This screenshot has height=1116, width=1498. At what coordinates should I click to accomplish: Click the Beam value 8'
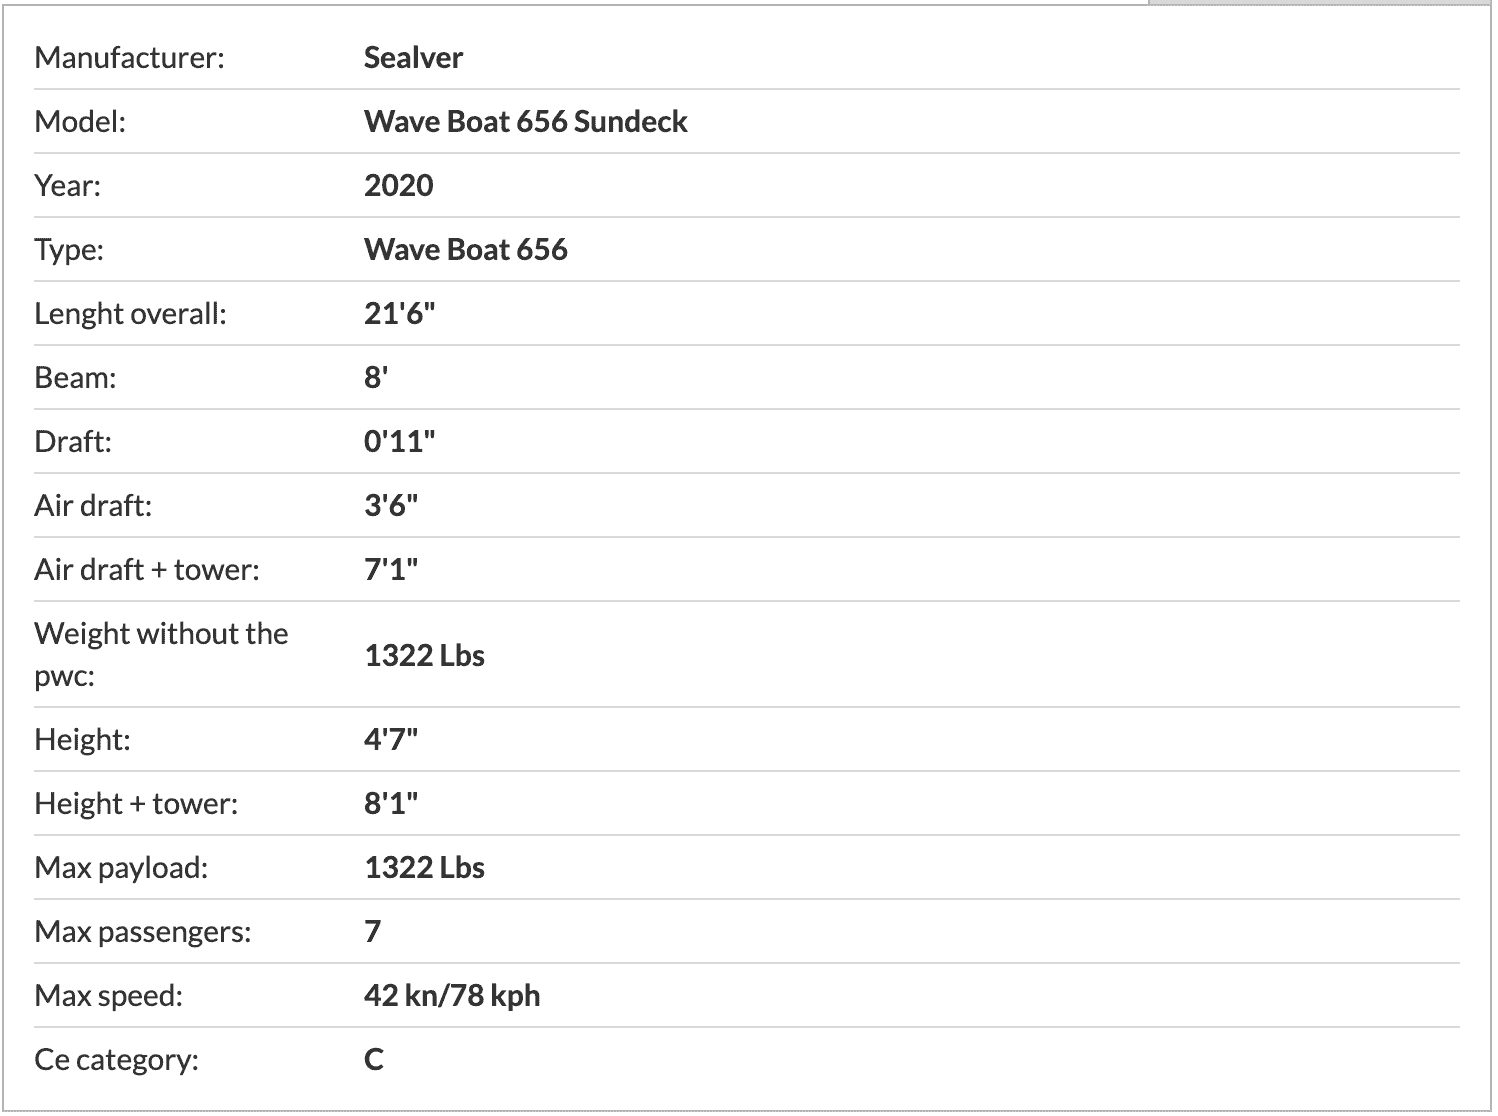coord(376,377)
